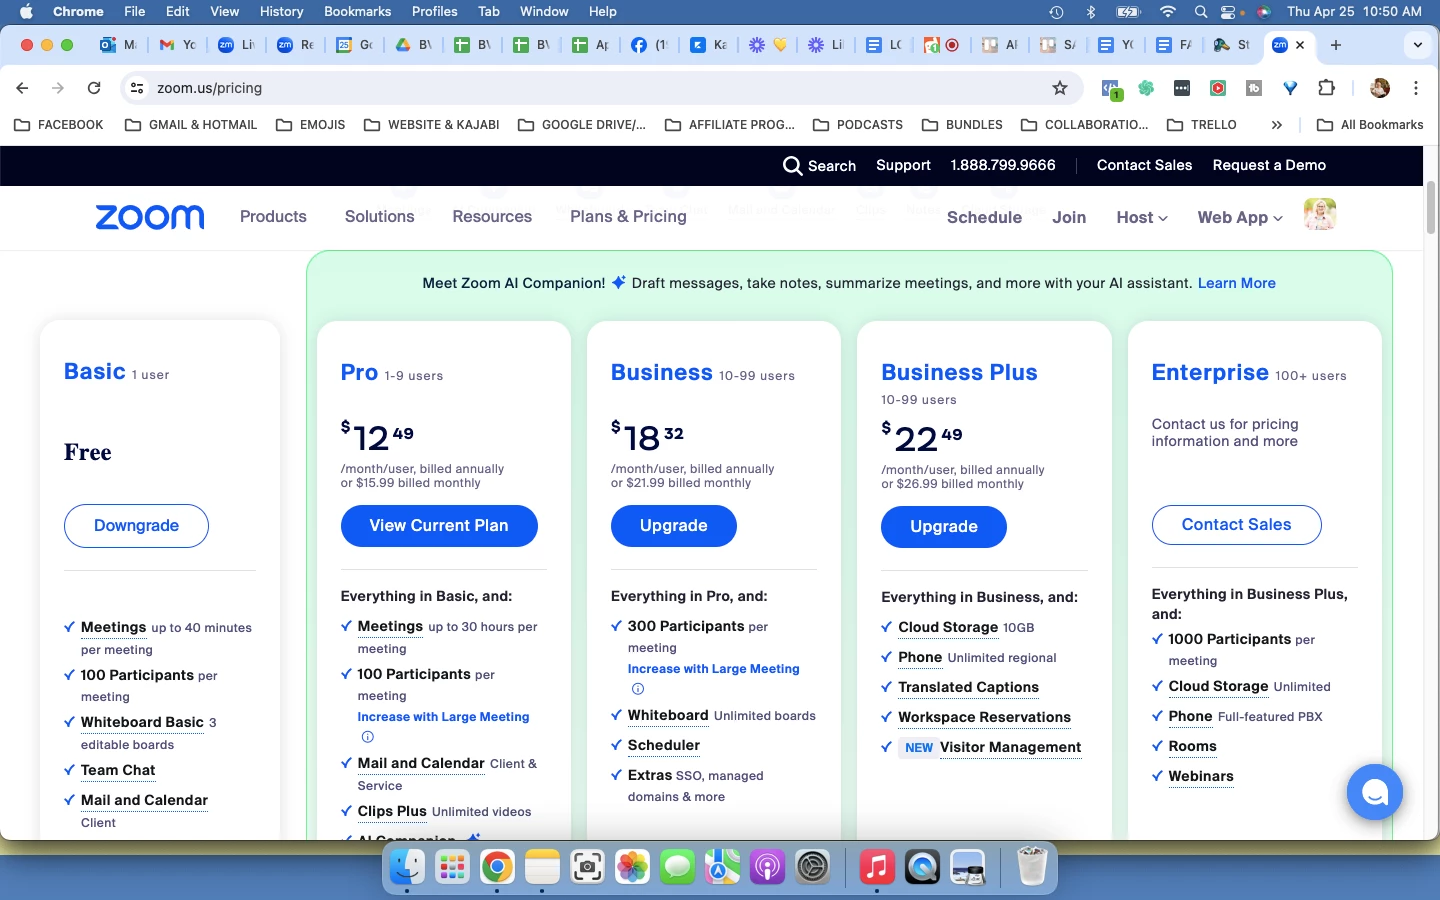The height and width of the screenshot is (900, 1440).
Task: Open Maps from the Dock
Action: pyautogui.click(x=722, y=866)
